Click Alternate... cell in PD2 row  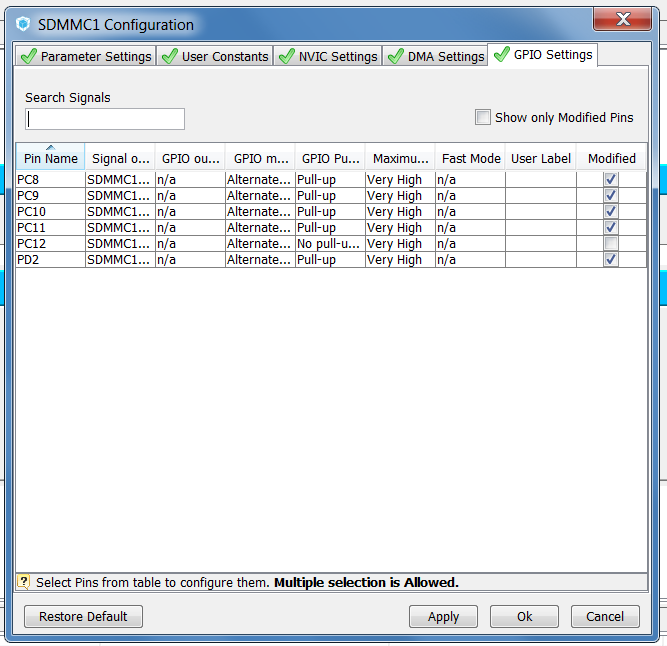[x=261, y=259]
